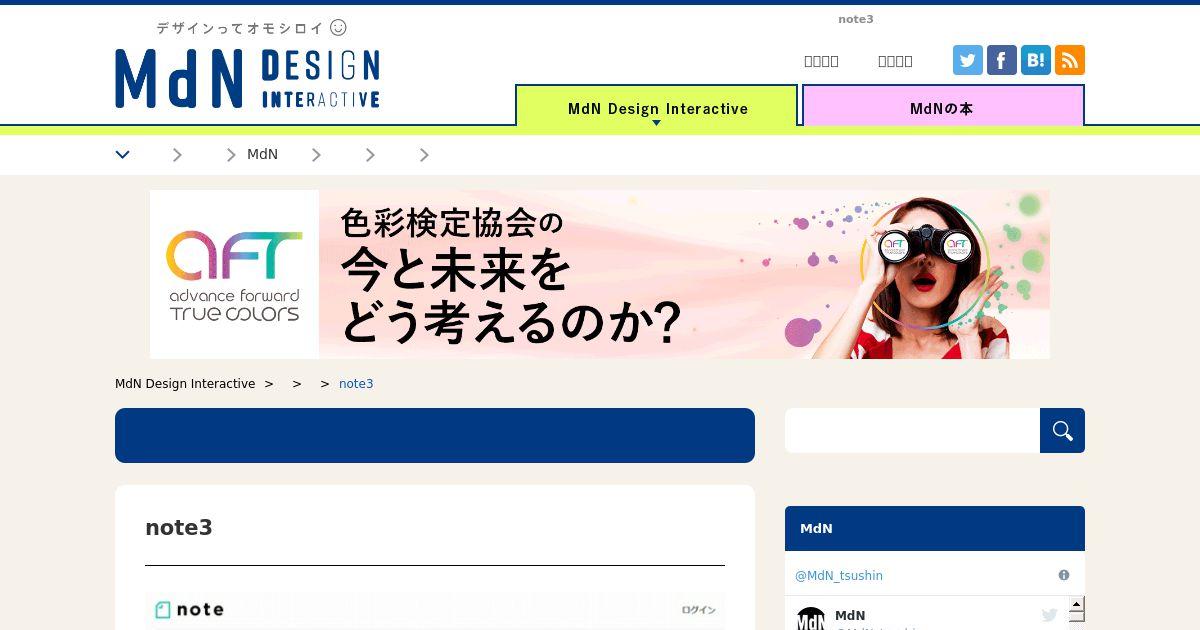Open the orange RSS feed icon

click(x=1070, y=60)
